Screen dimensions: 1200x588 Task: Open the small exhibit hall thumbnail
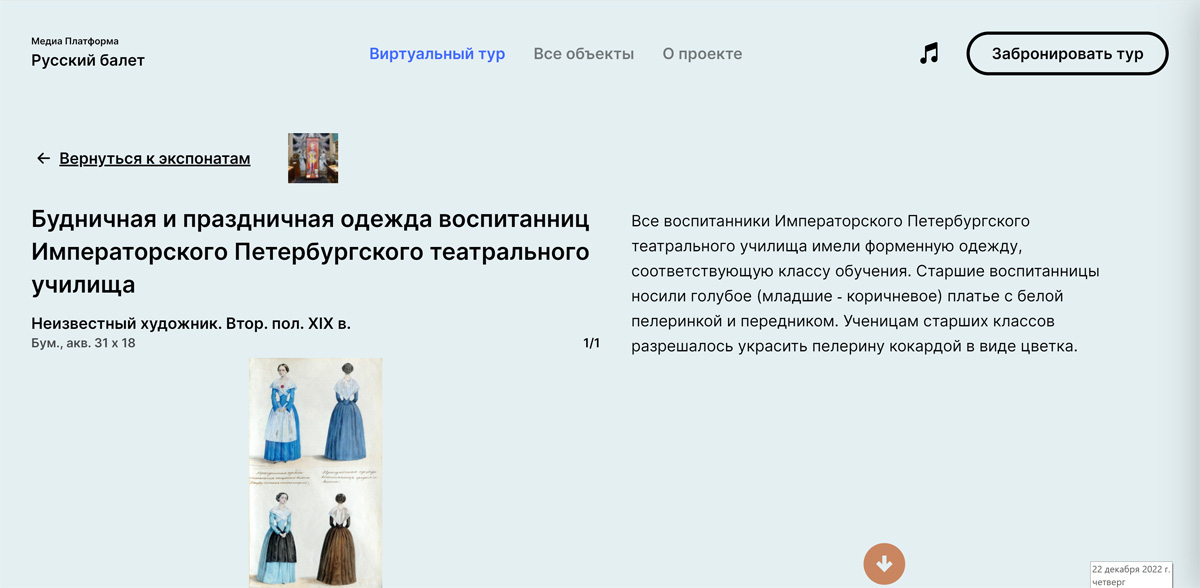click(x=313, y=158)
